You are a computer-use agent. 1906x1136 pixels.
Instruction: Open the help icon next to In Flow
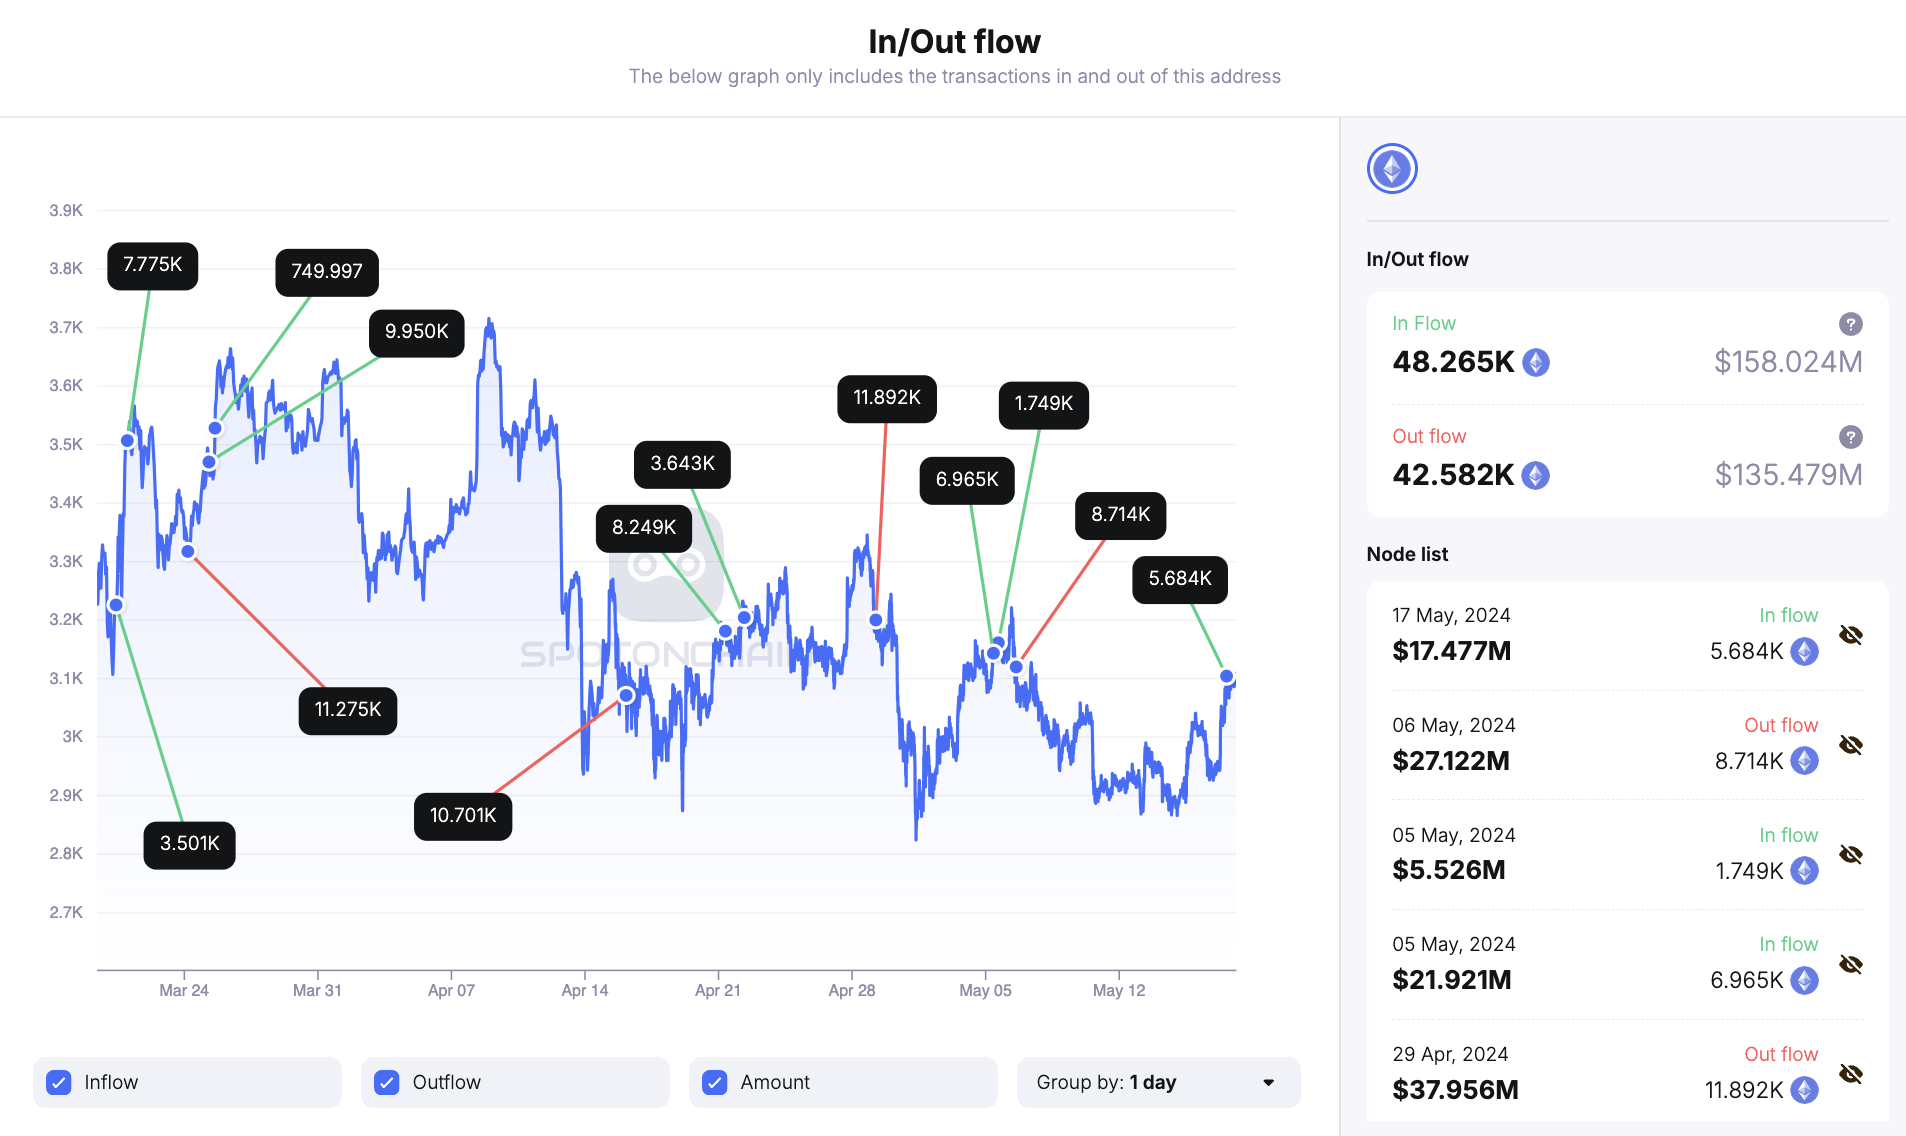pyautogui.click(x=1849, y=323)
